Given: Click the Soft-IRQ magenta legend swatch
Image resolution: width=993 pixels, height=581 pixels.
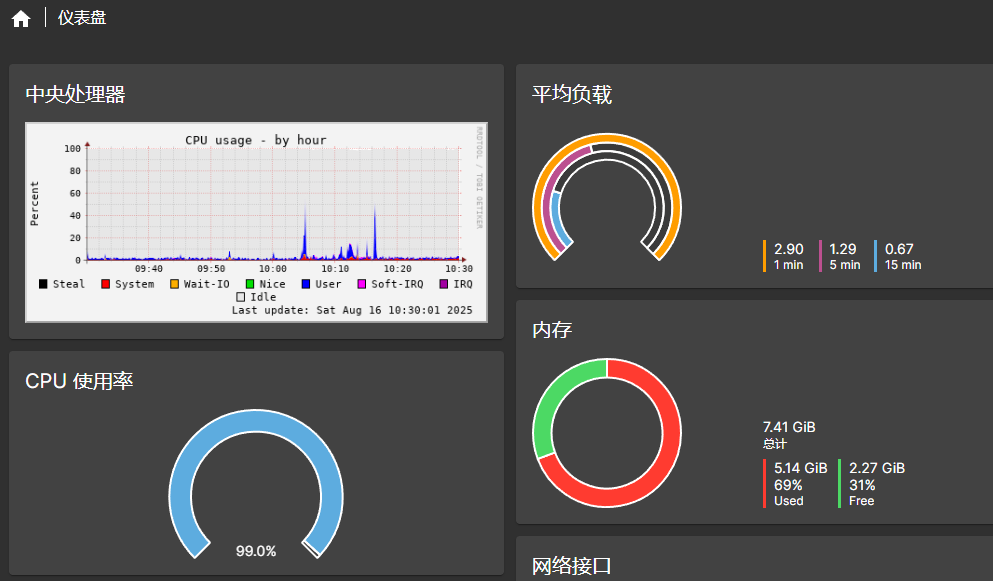Looking at the screenshot, I should [362, 284].
